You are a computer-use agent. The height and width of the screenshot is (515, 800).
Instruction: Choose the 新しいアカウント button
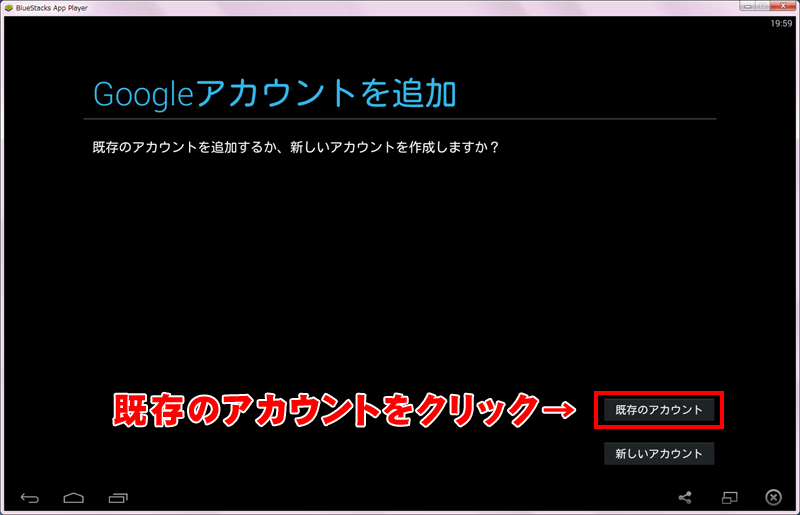(x=659, y=454)
